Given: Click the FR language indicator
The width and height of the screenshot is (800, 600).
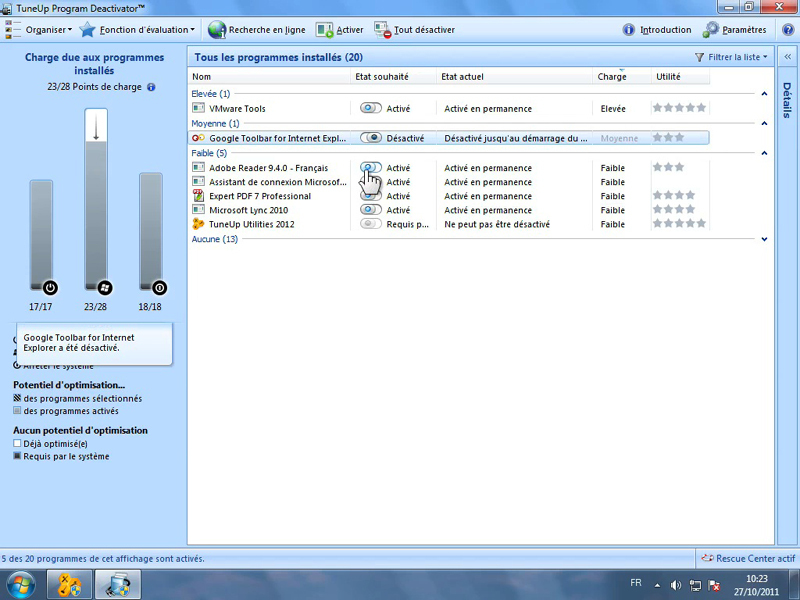Looking at the screenshot, I should pos(636,583).
